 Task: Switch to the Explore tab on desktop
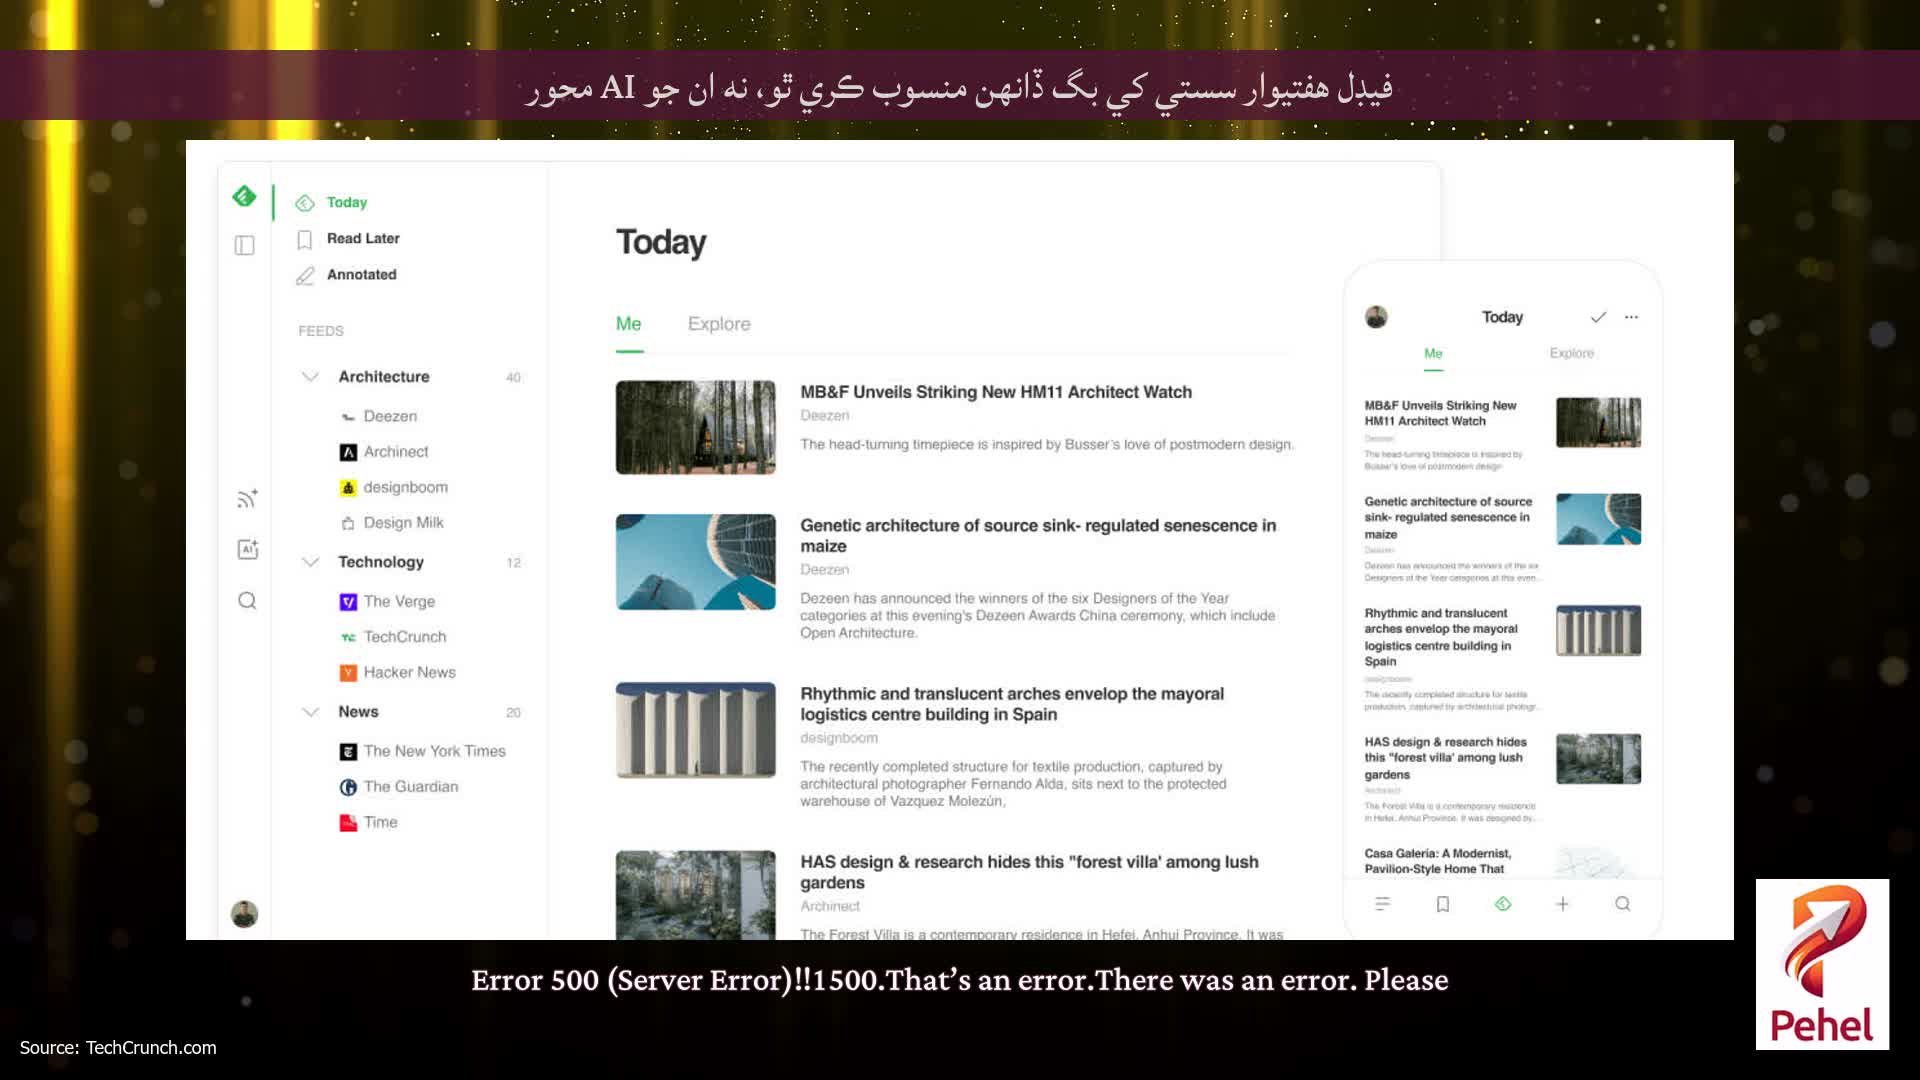(x=719, y=324)
